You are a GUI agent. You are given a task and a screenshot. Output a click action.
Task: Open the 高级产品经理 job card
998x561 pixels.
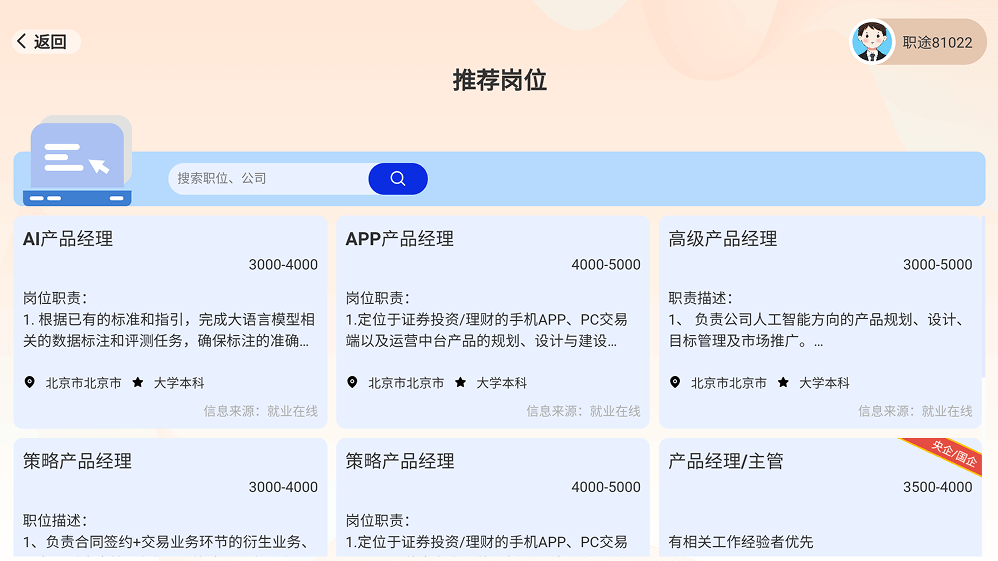pos(820,322)
